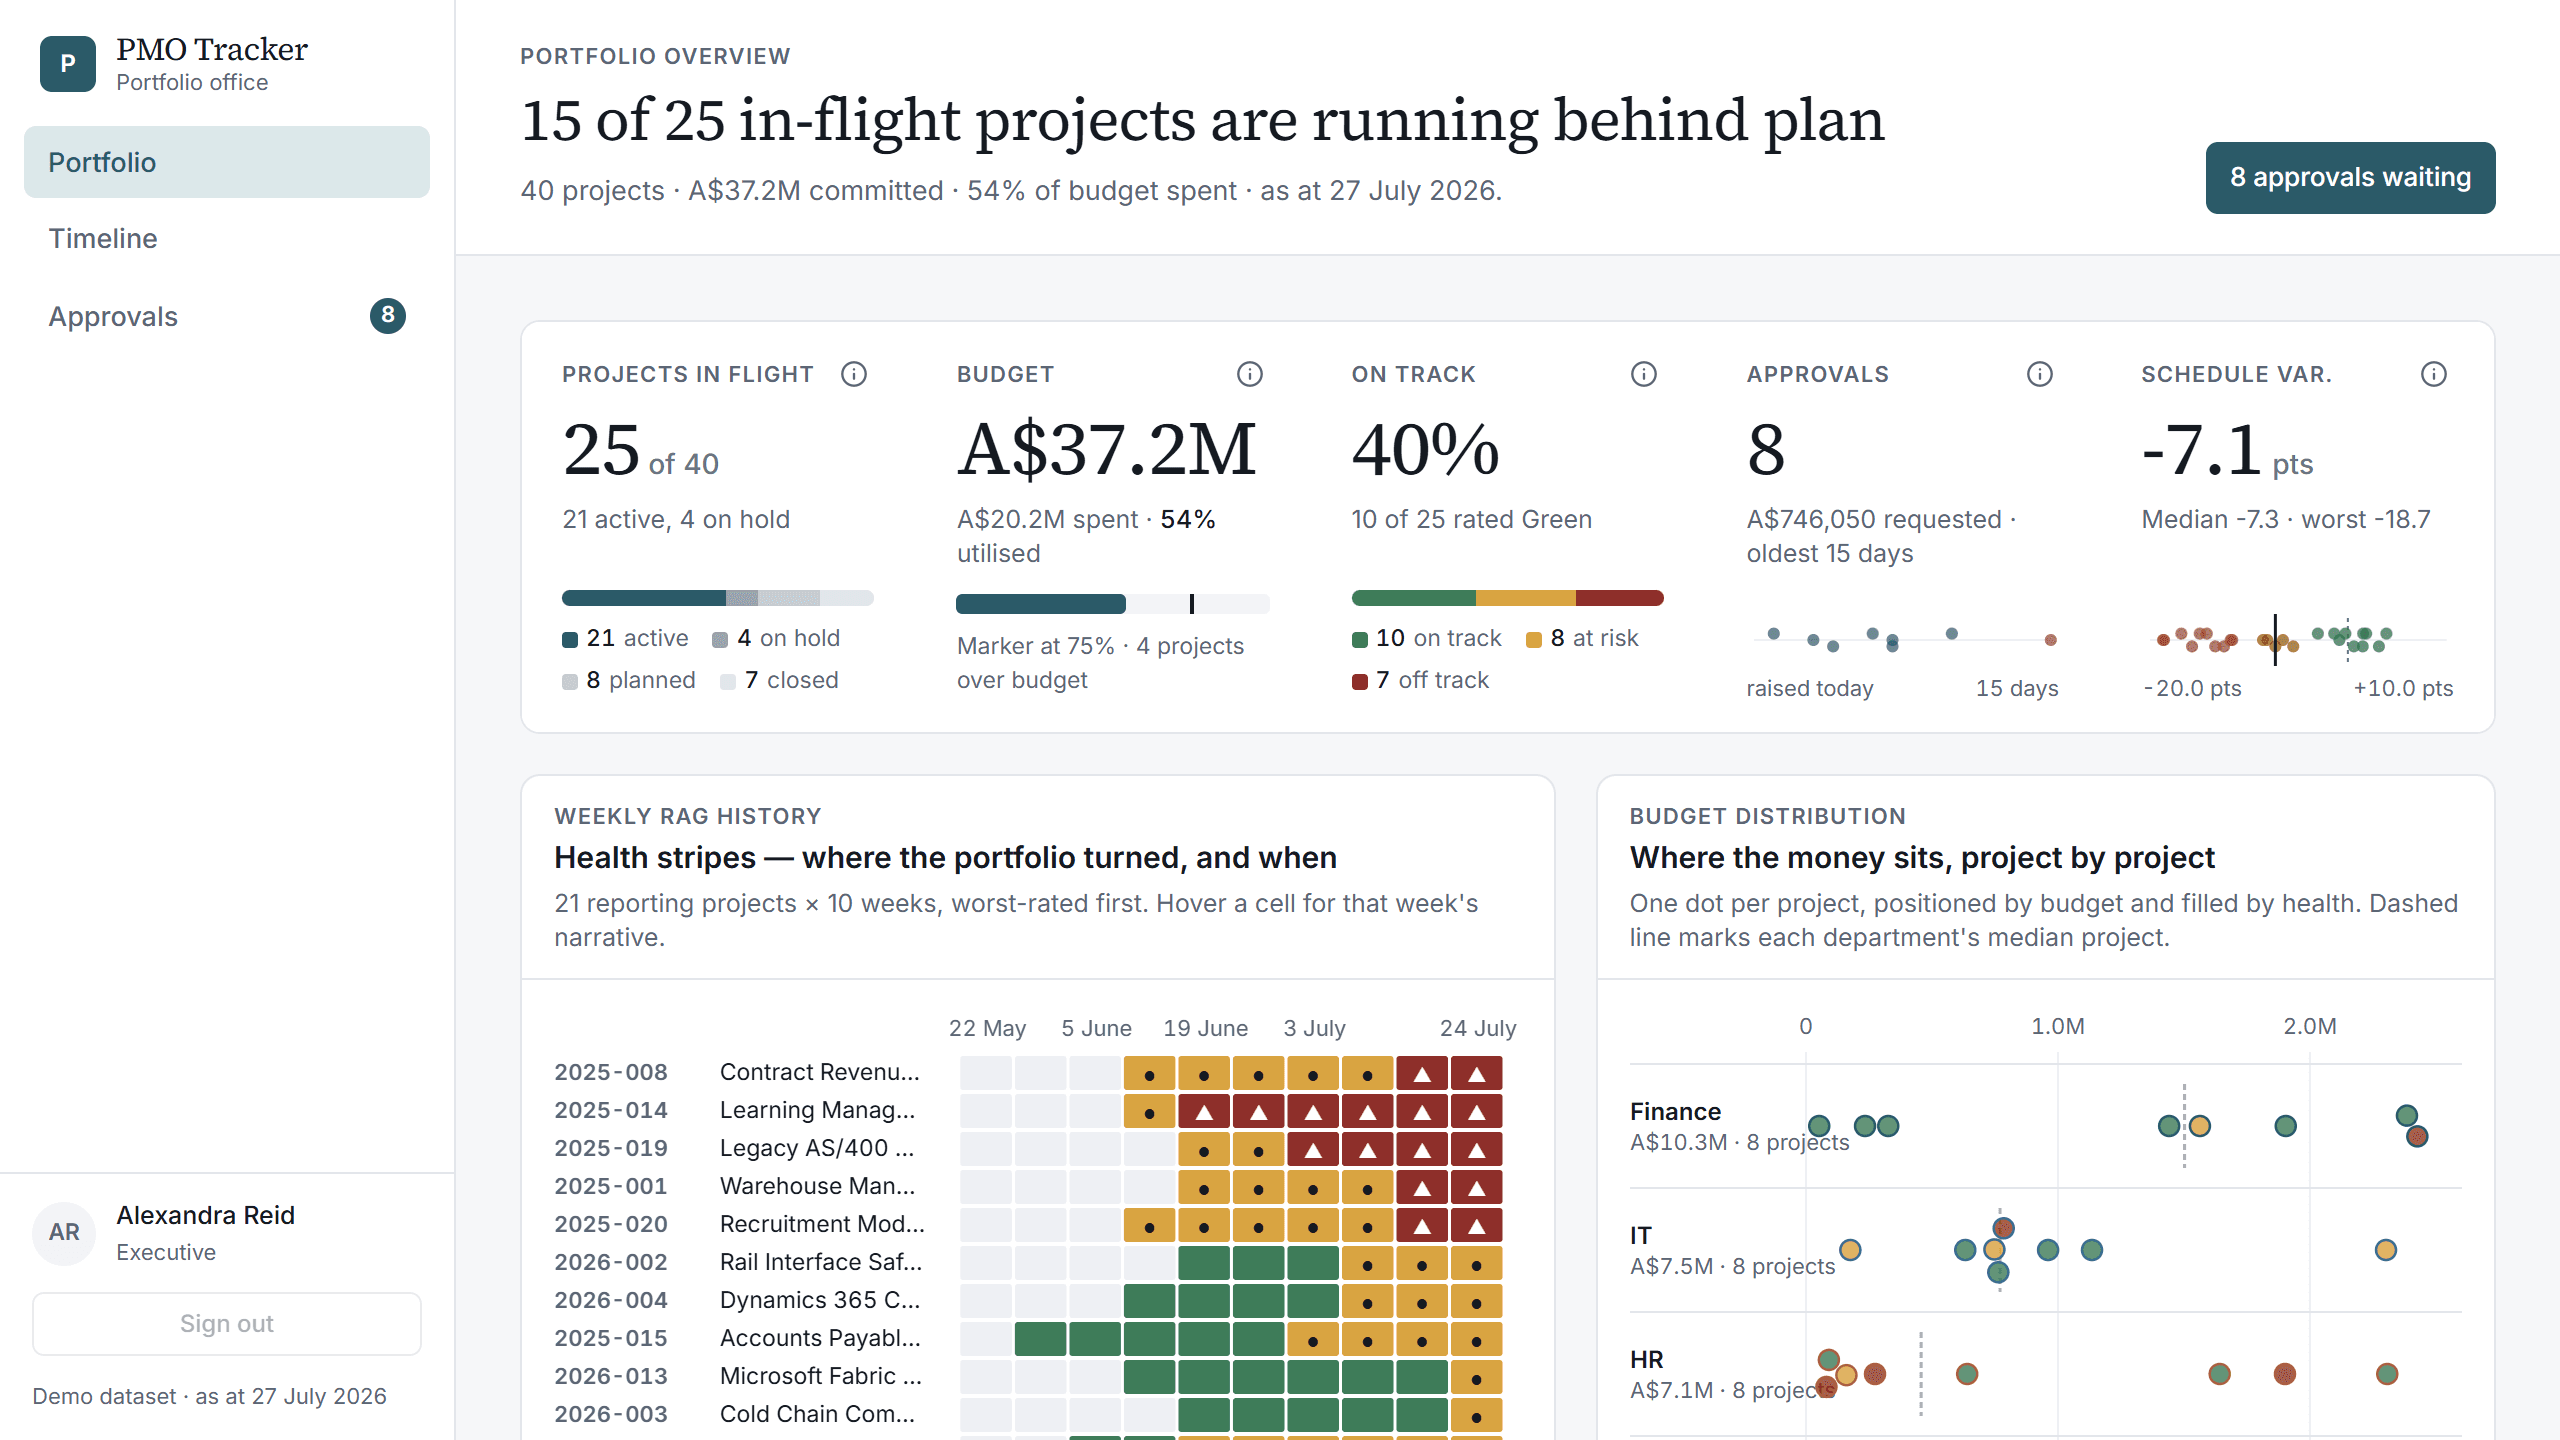Click the Finance department label

coord(1675,1112)
